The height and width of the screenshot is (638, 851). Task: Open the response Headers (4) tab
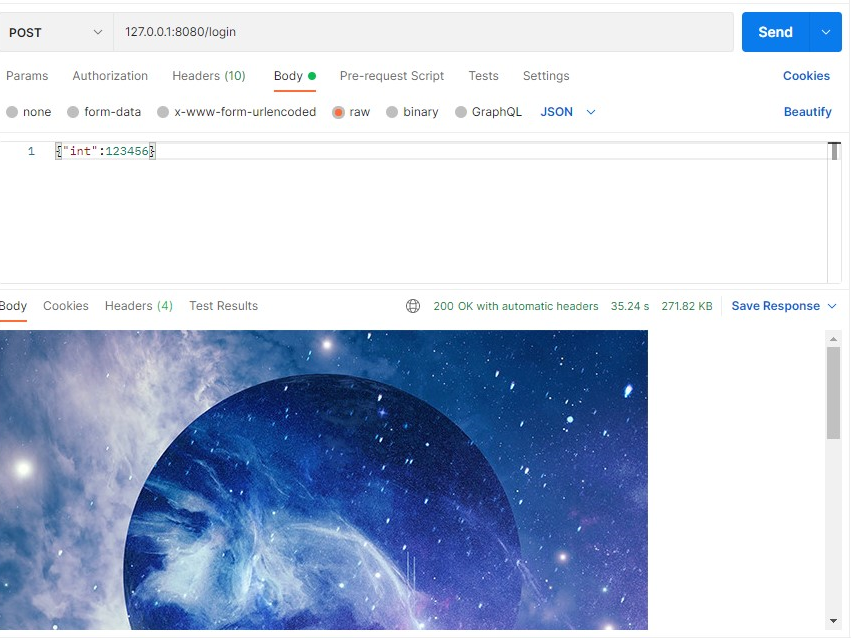point(139,306)
